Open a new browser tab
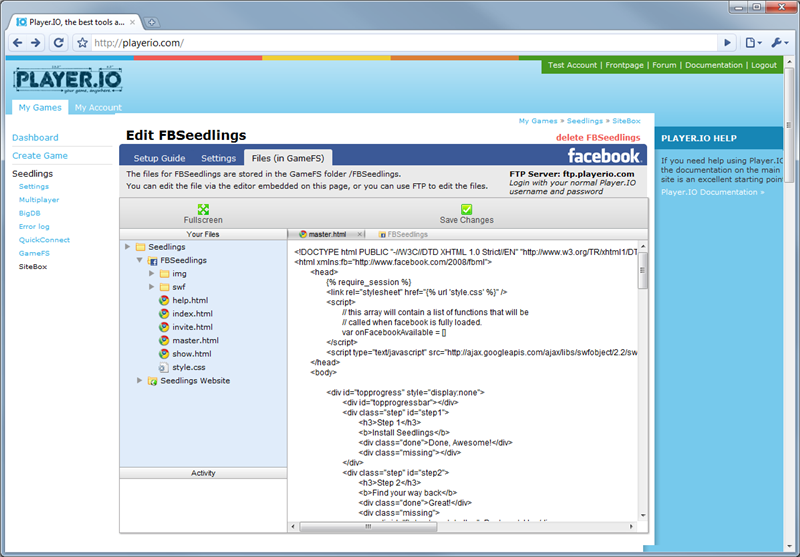 click(152, 22)
